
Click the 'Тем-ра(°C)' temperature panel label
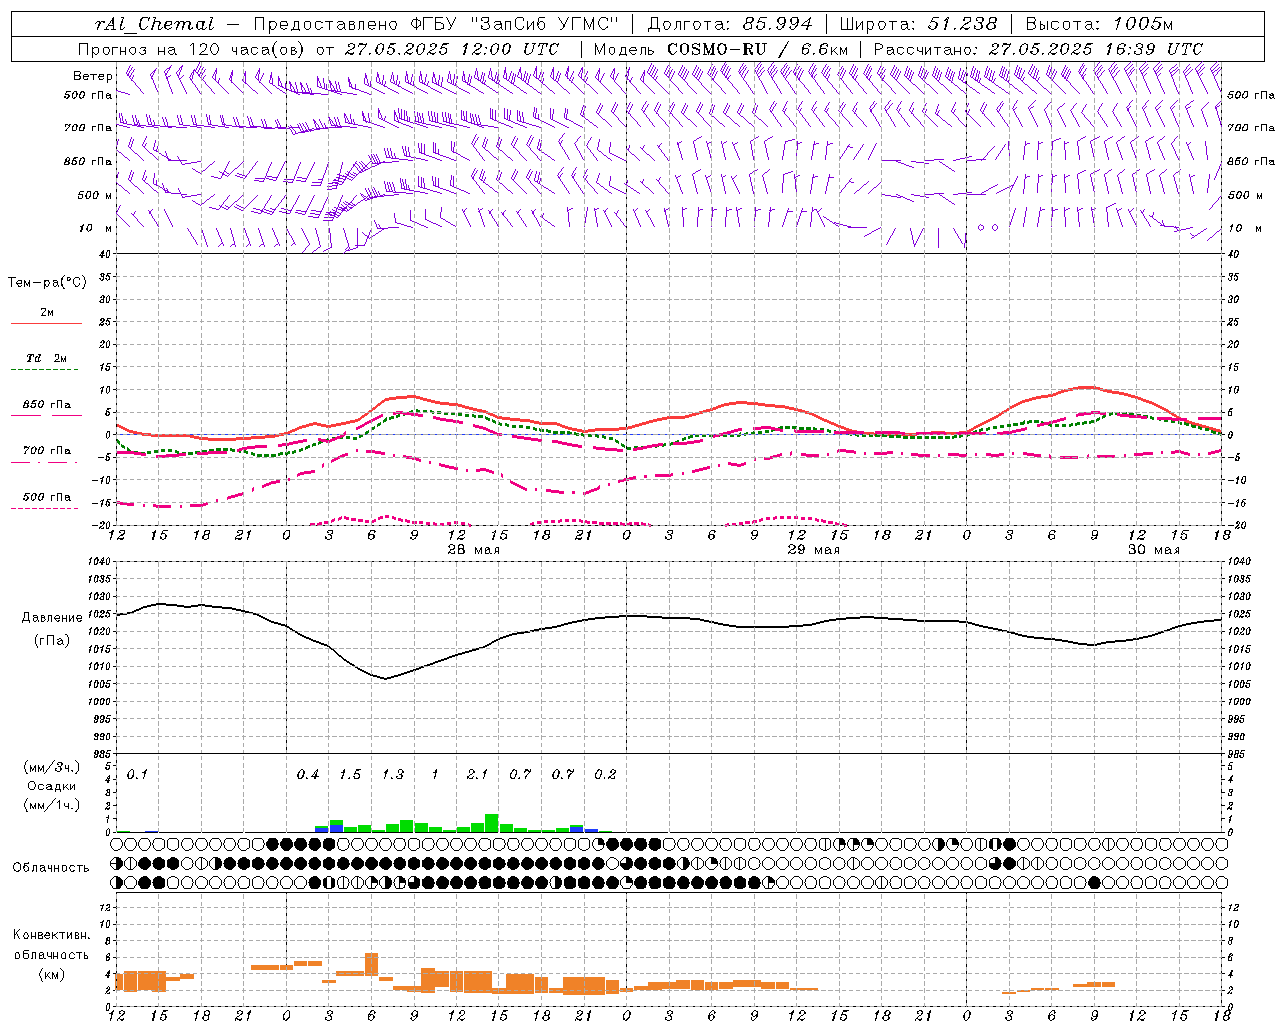[47, 283]
